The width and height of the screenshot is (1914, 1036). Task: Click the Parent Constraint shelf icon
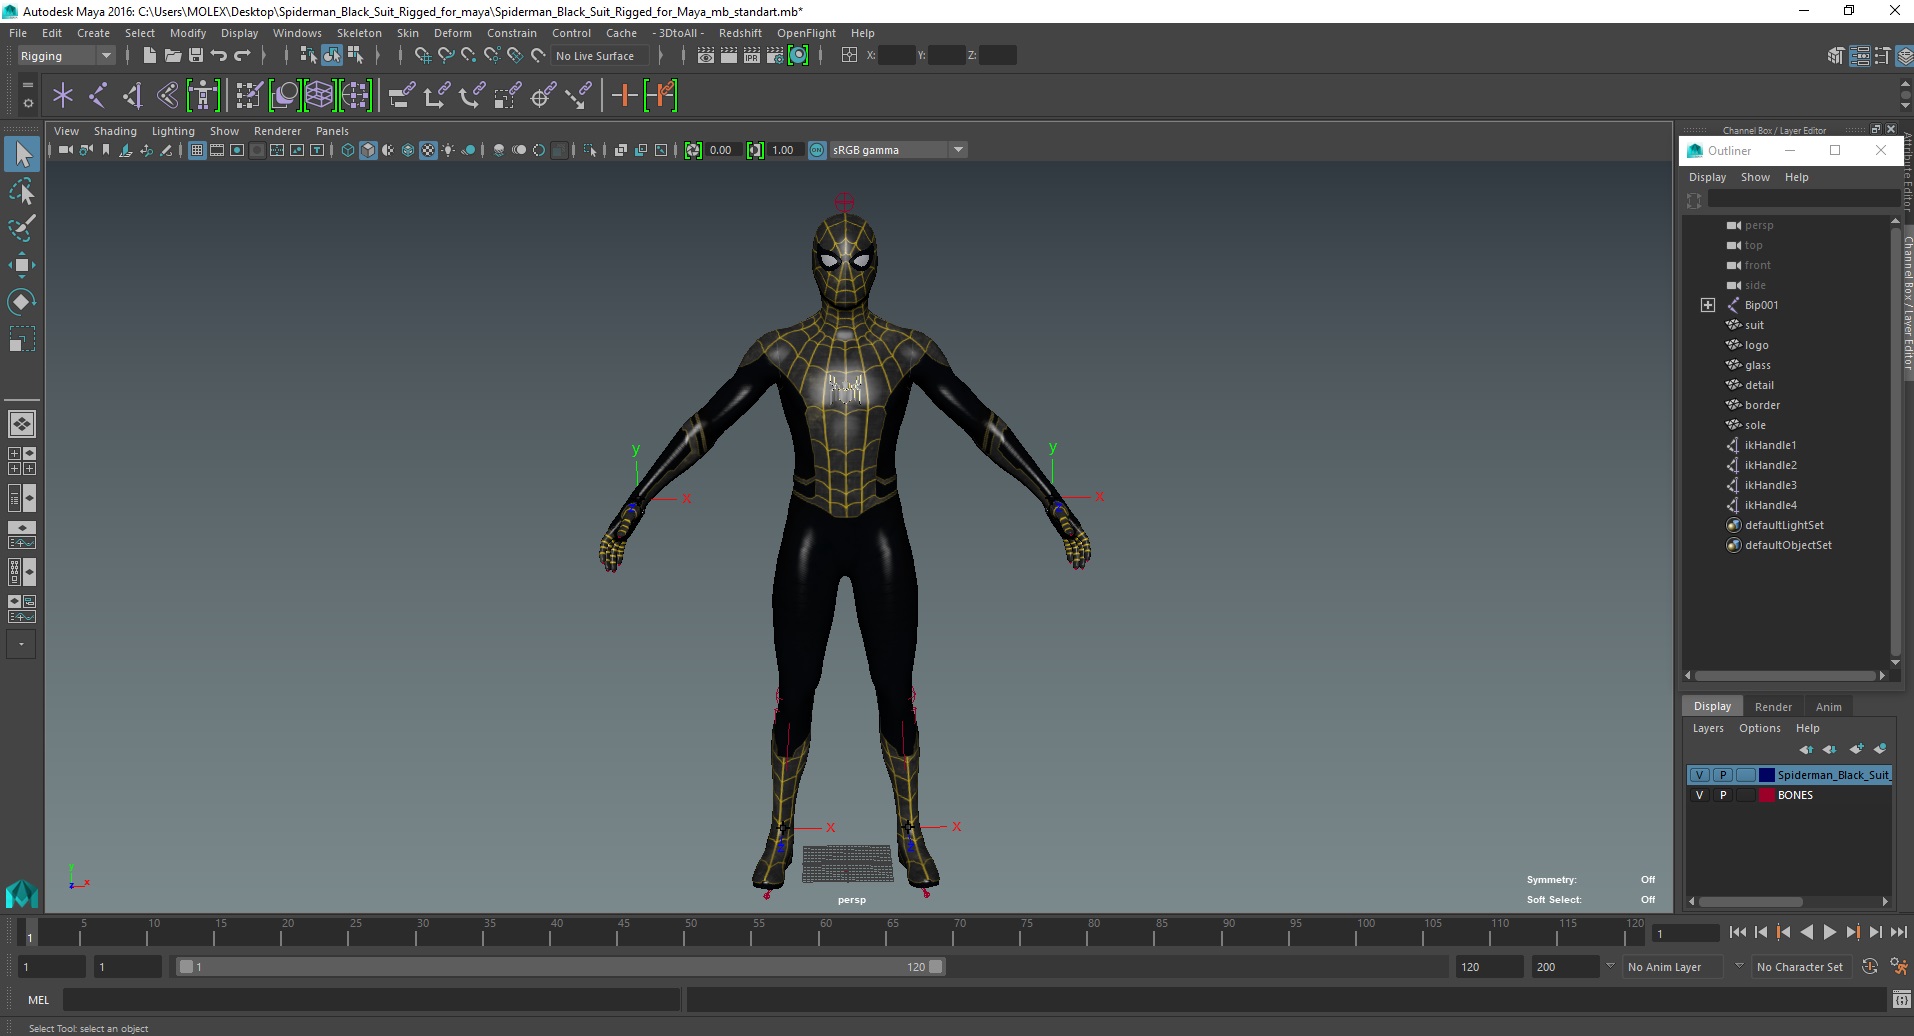pyautogui.click(x=400, y=96)
